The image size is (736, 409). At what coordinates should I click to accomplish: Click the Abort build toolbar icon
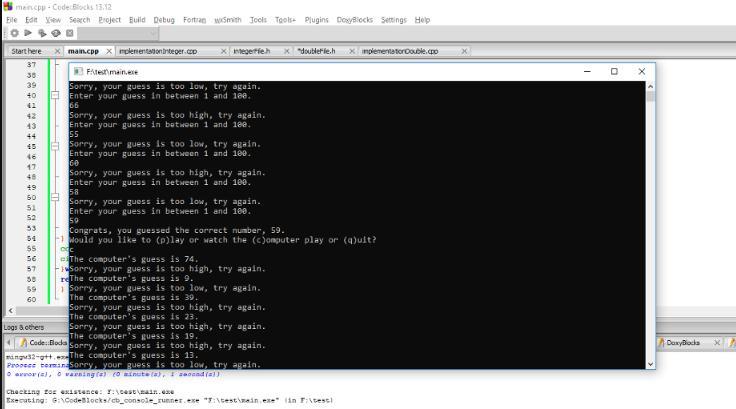pyautogui.click(x=69, y=33)
